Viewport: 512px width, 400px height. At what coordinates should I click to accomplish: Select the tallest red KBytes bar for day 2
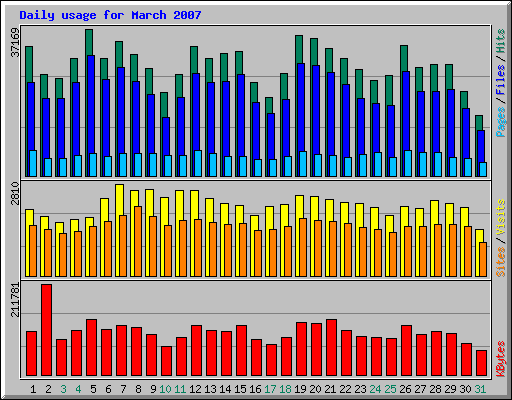coord(47,330)
